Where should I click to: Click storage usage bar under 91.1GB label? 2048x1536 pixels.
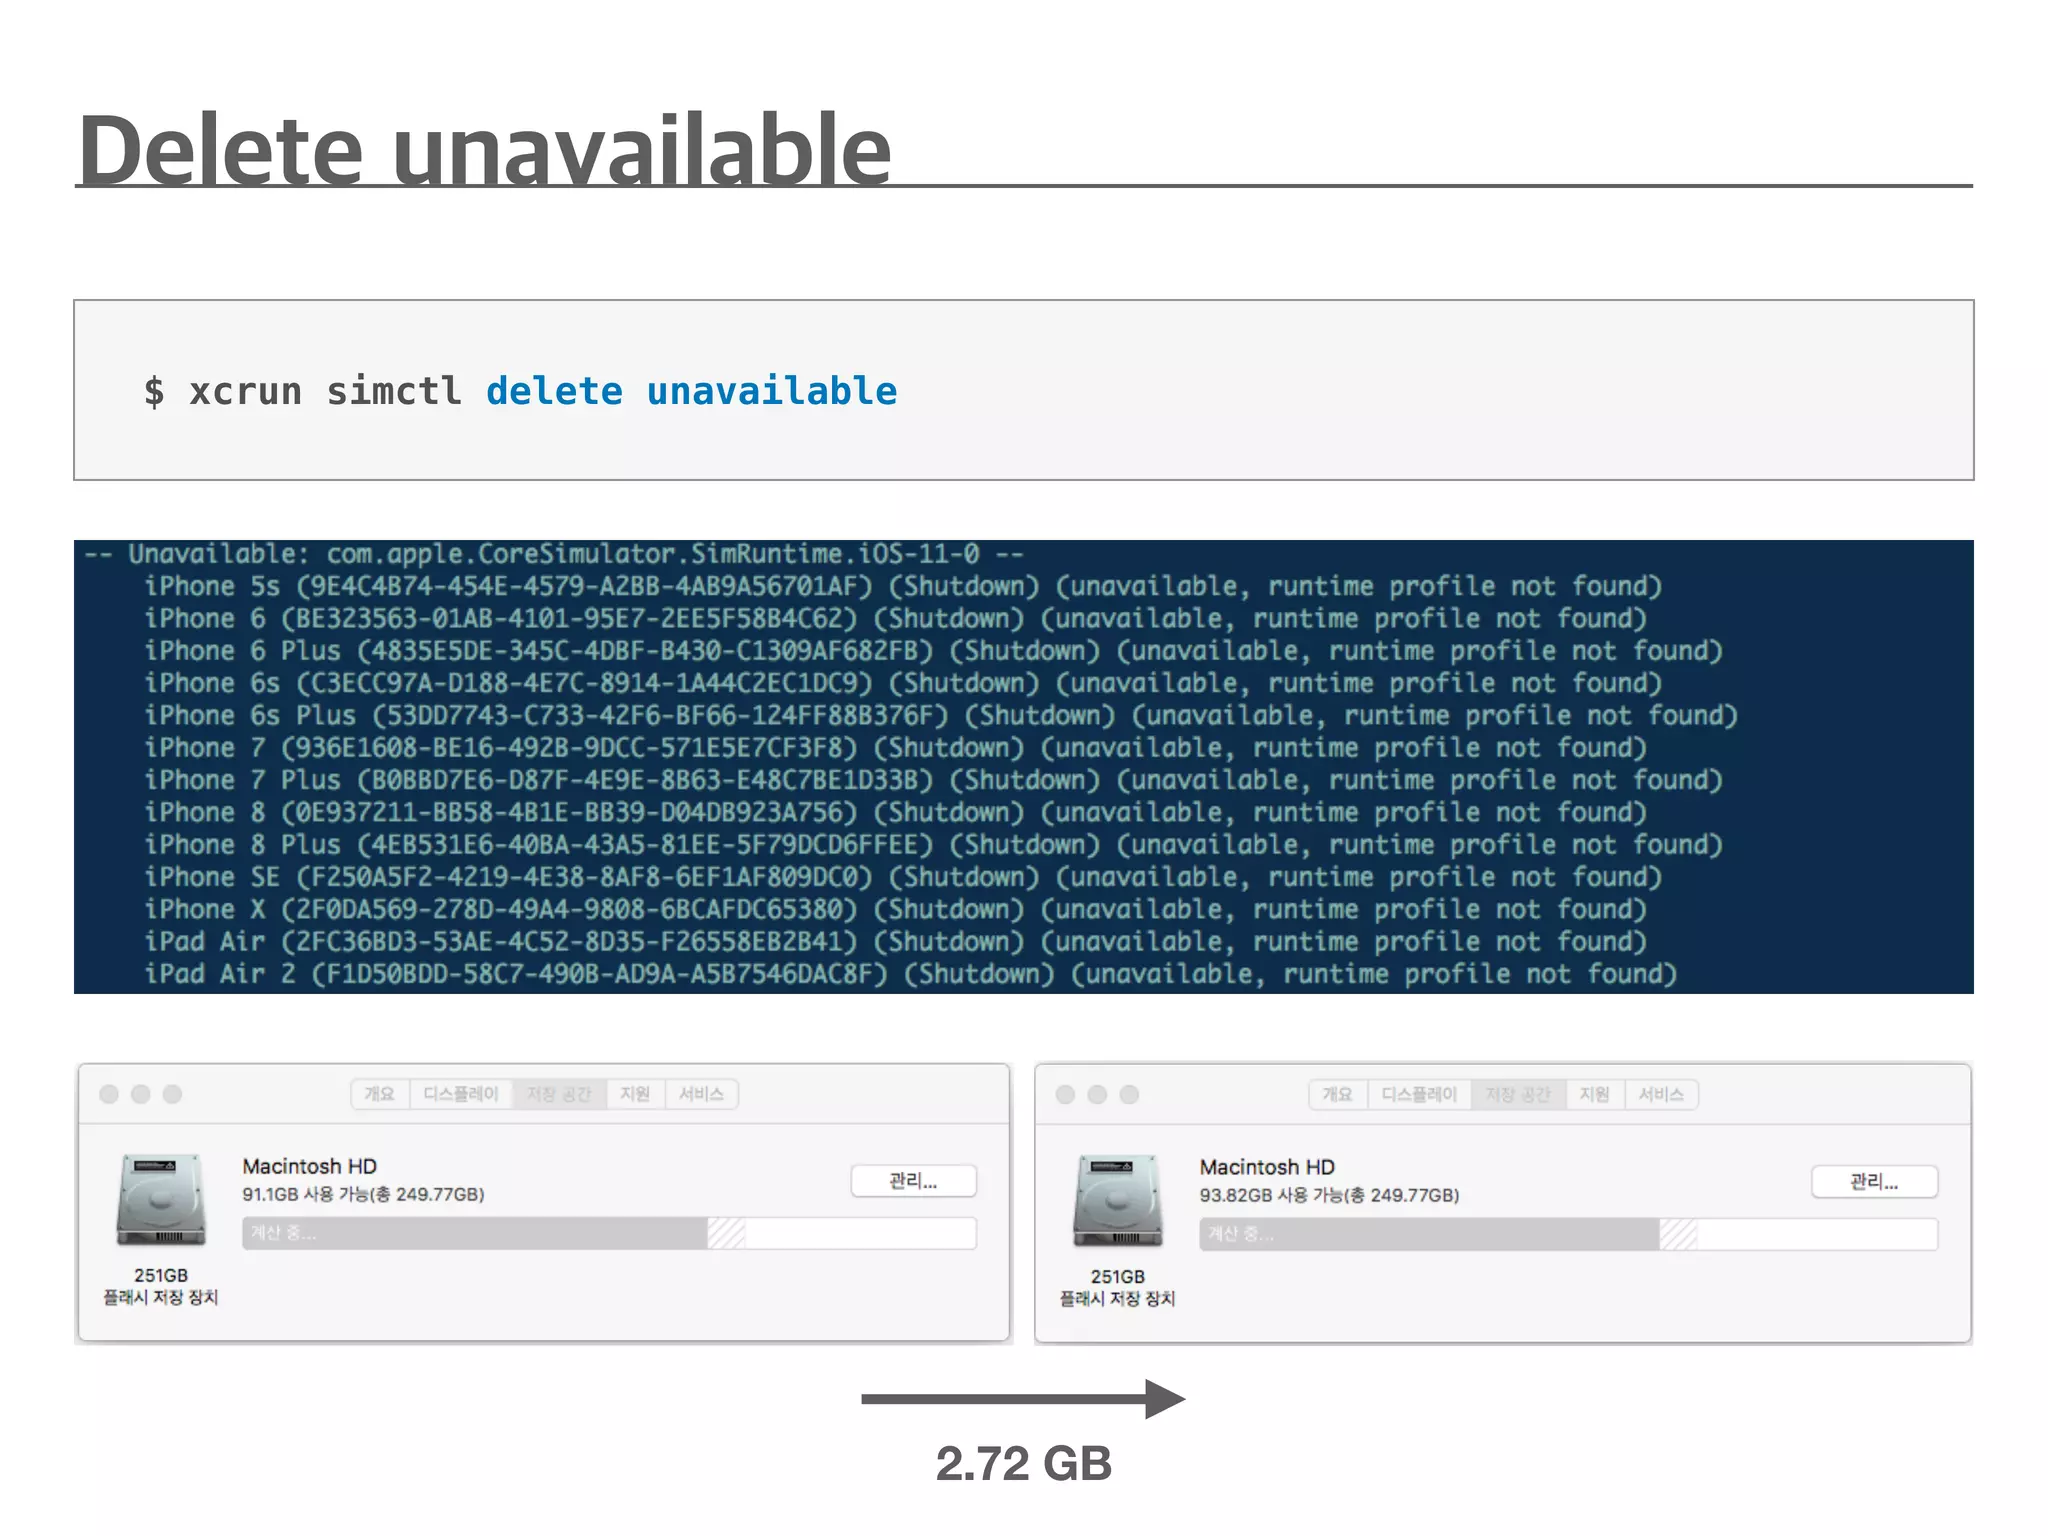tap(608, 1233)
